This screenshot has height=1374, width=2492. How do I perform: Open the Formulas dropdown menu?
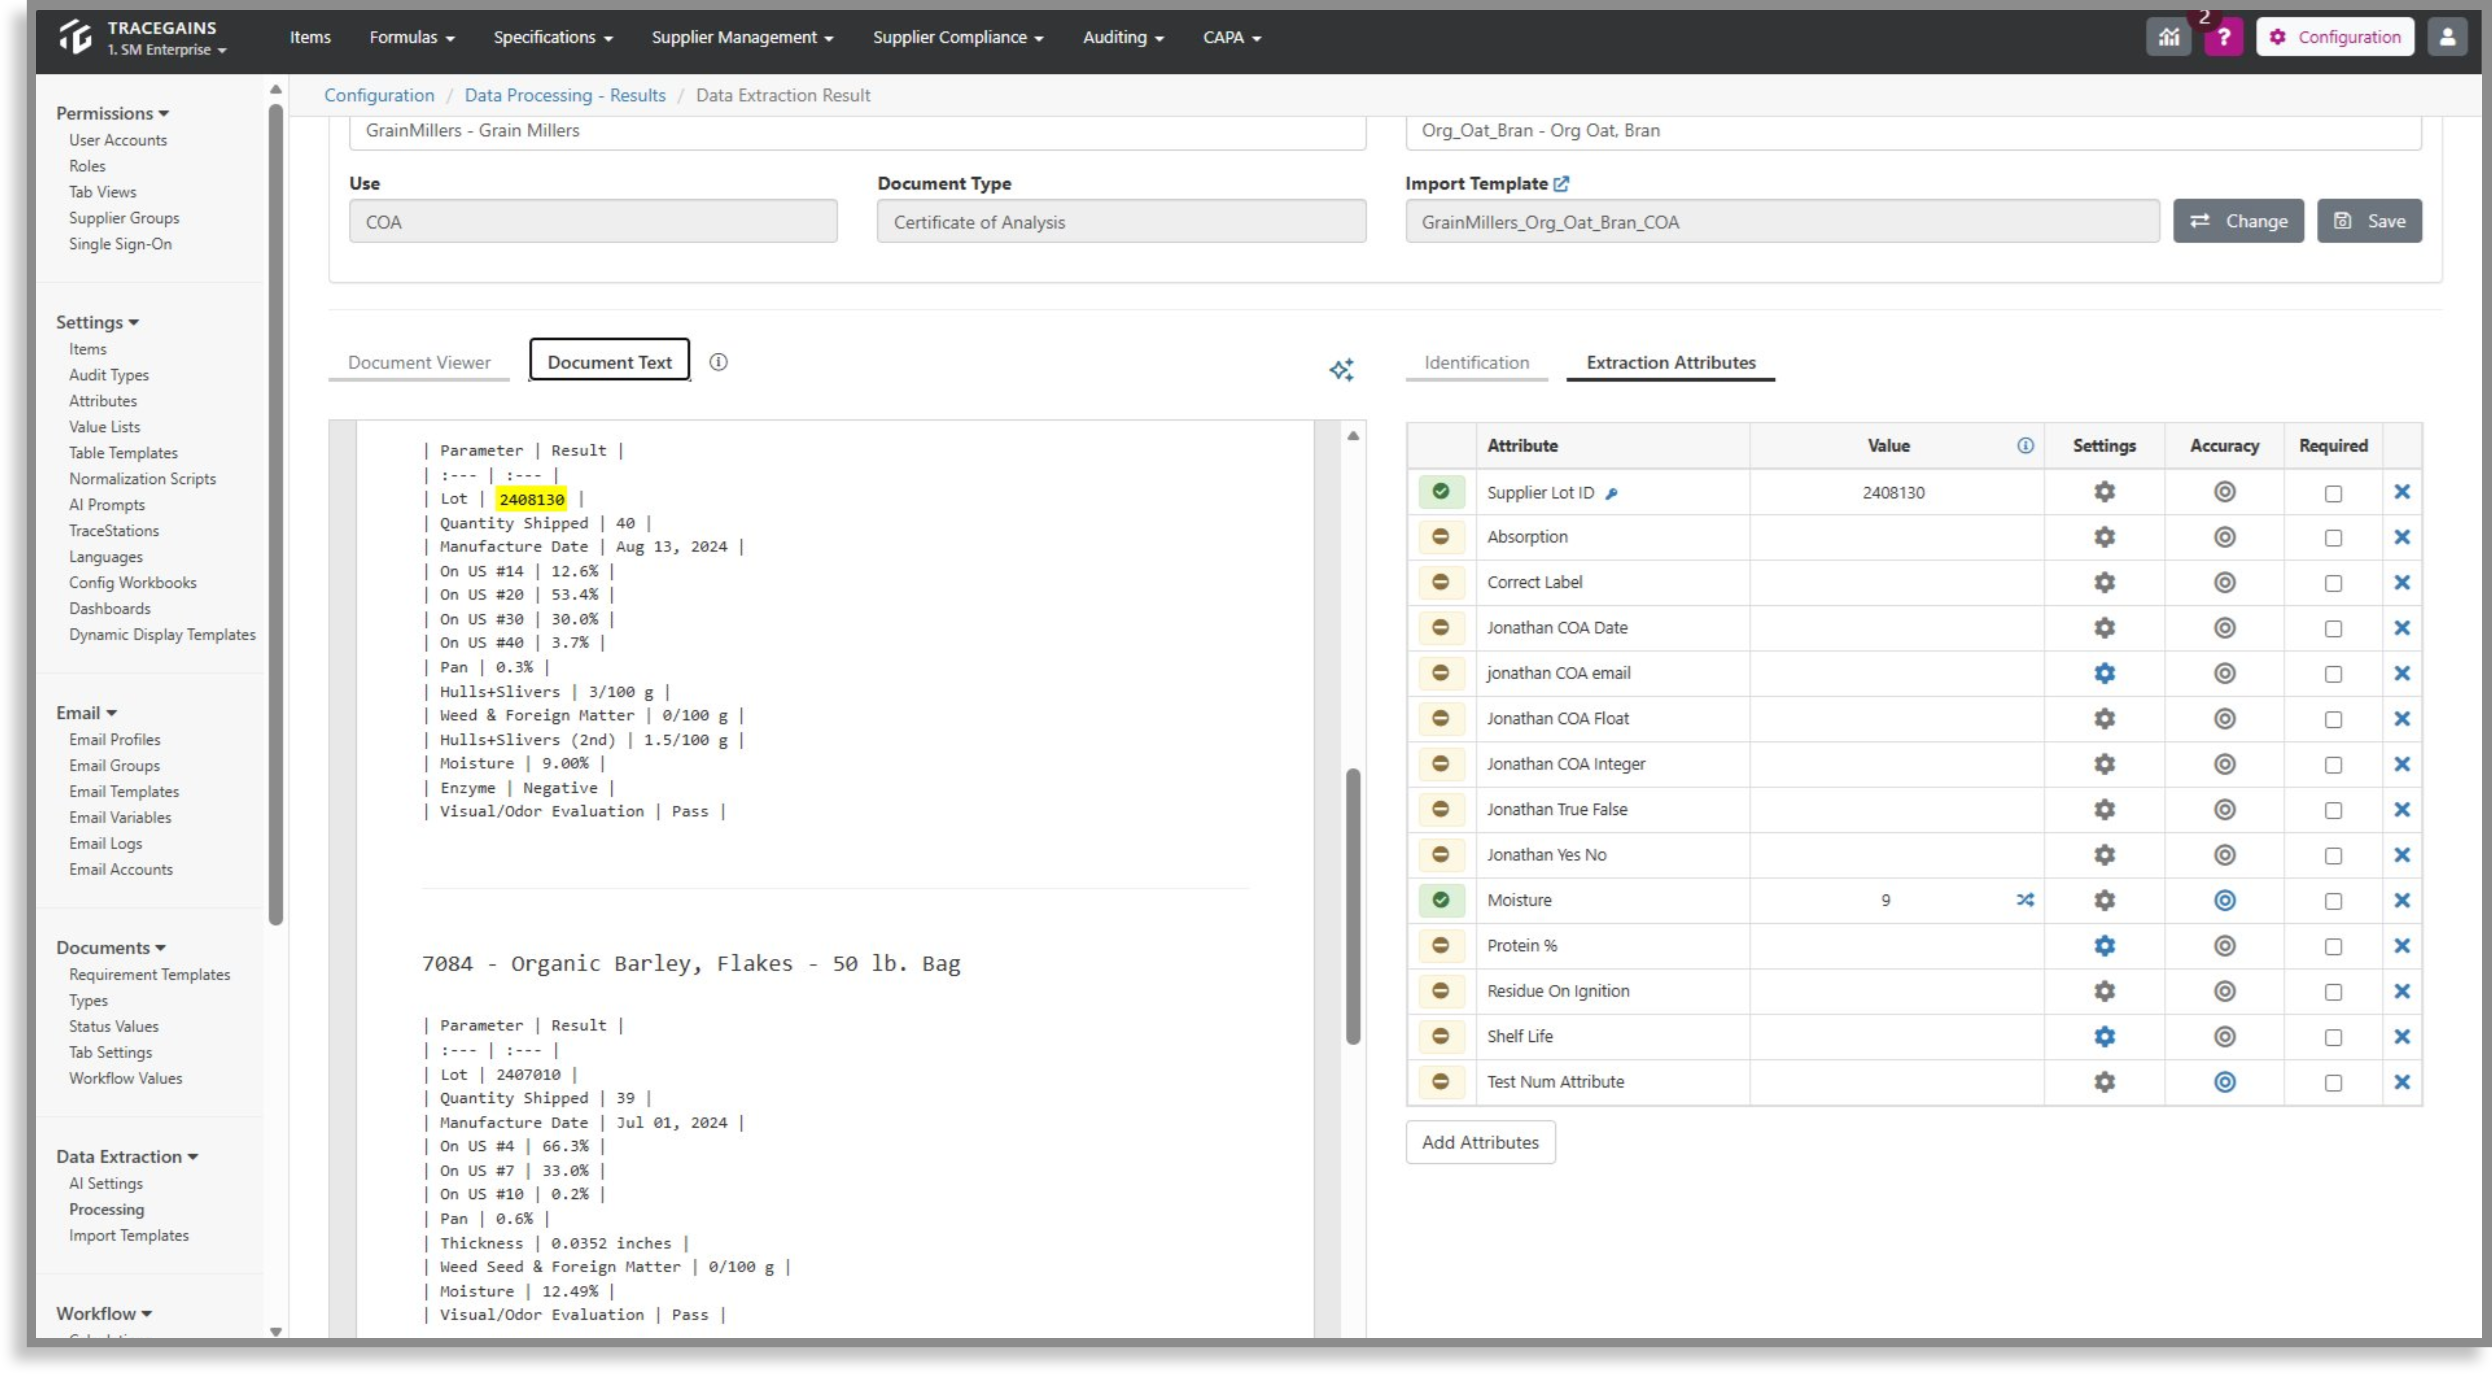coord(412,37)
